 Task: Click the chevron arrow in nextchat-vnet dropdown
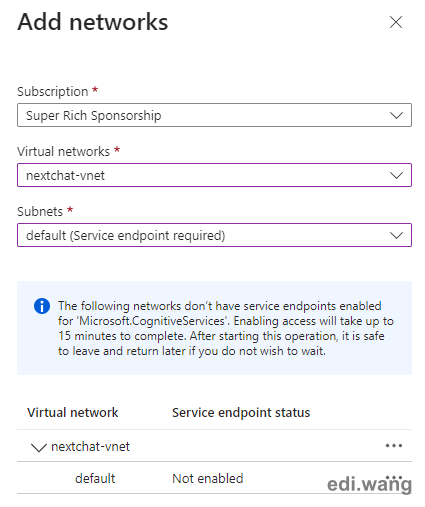click(x=396, y=175)
